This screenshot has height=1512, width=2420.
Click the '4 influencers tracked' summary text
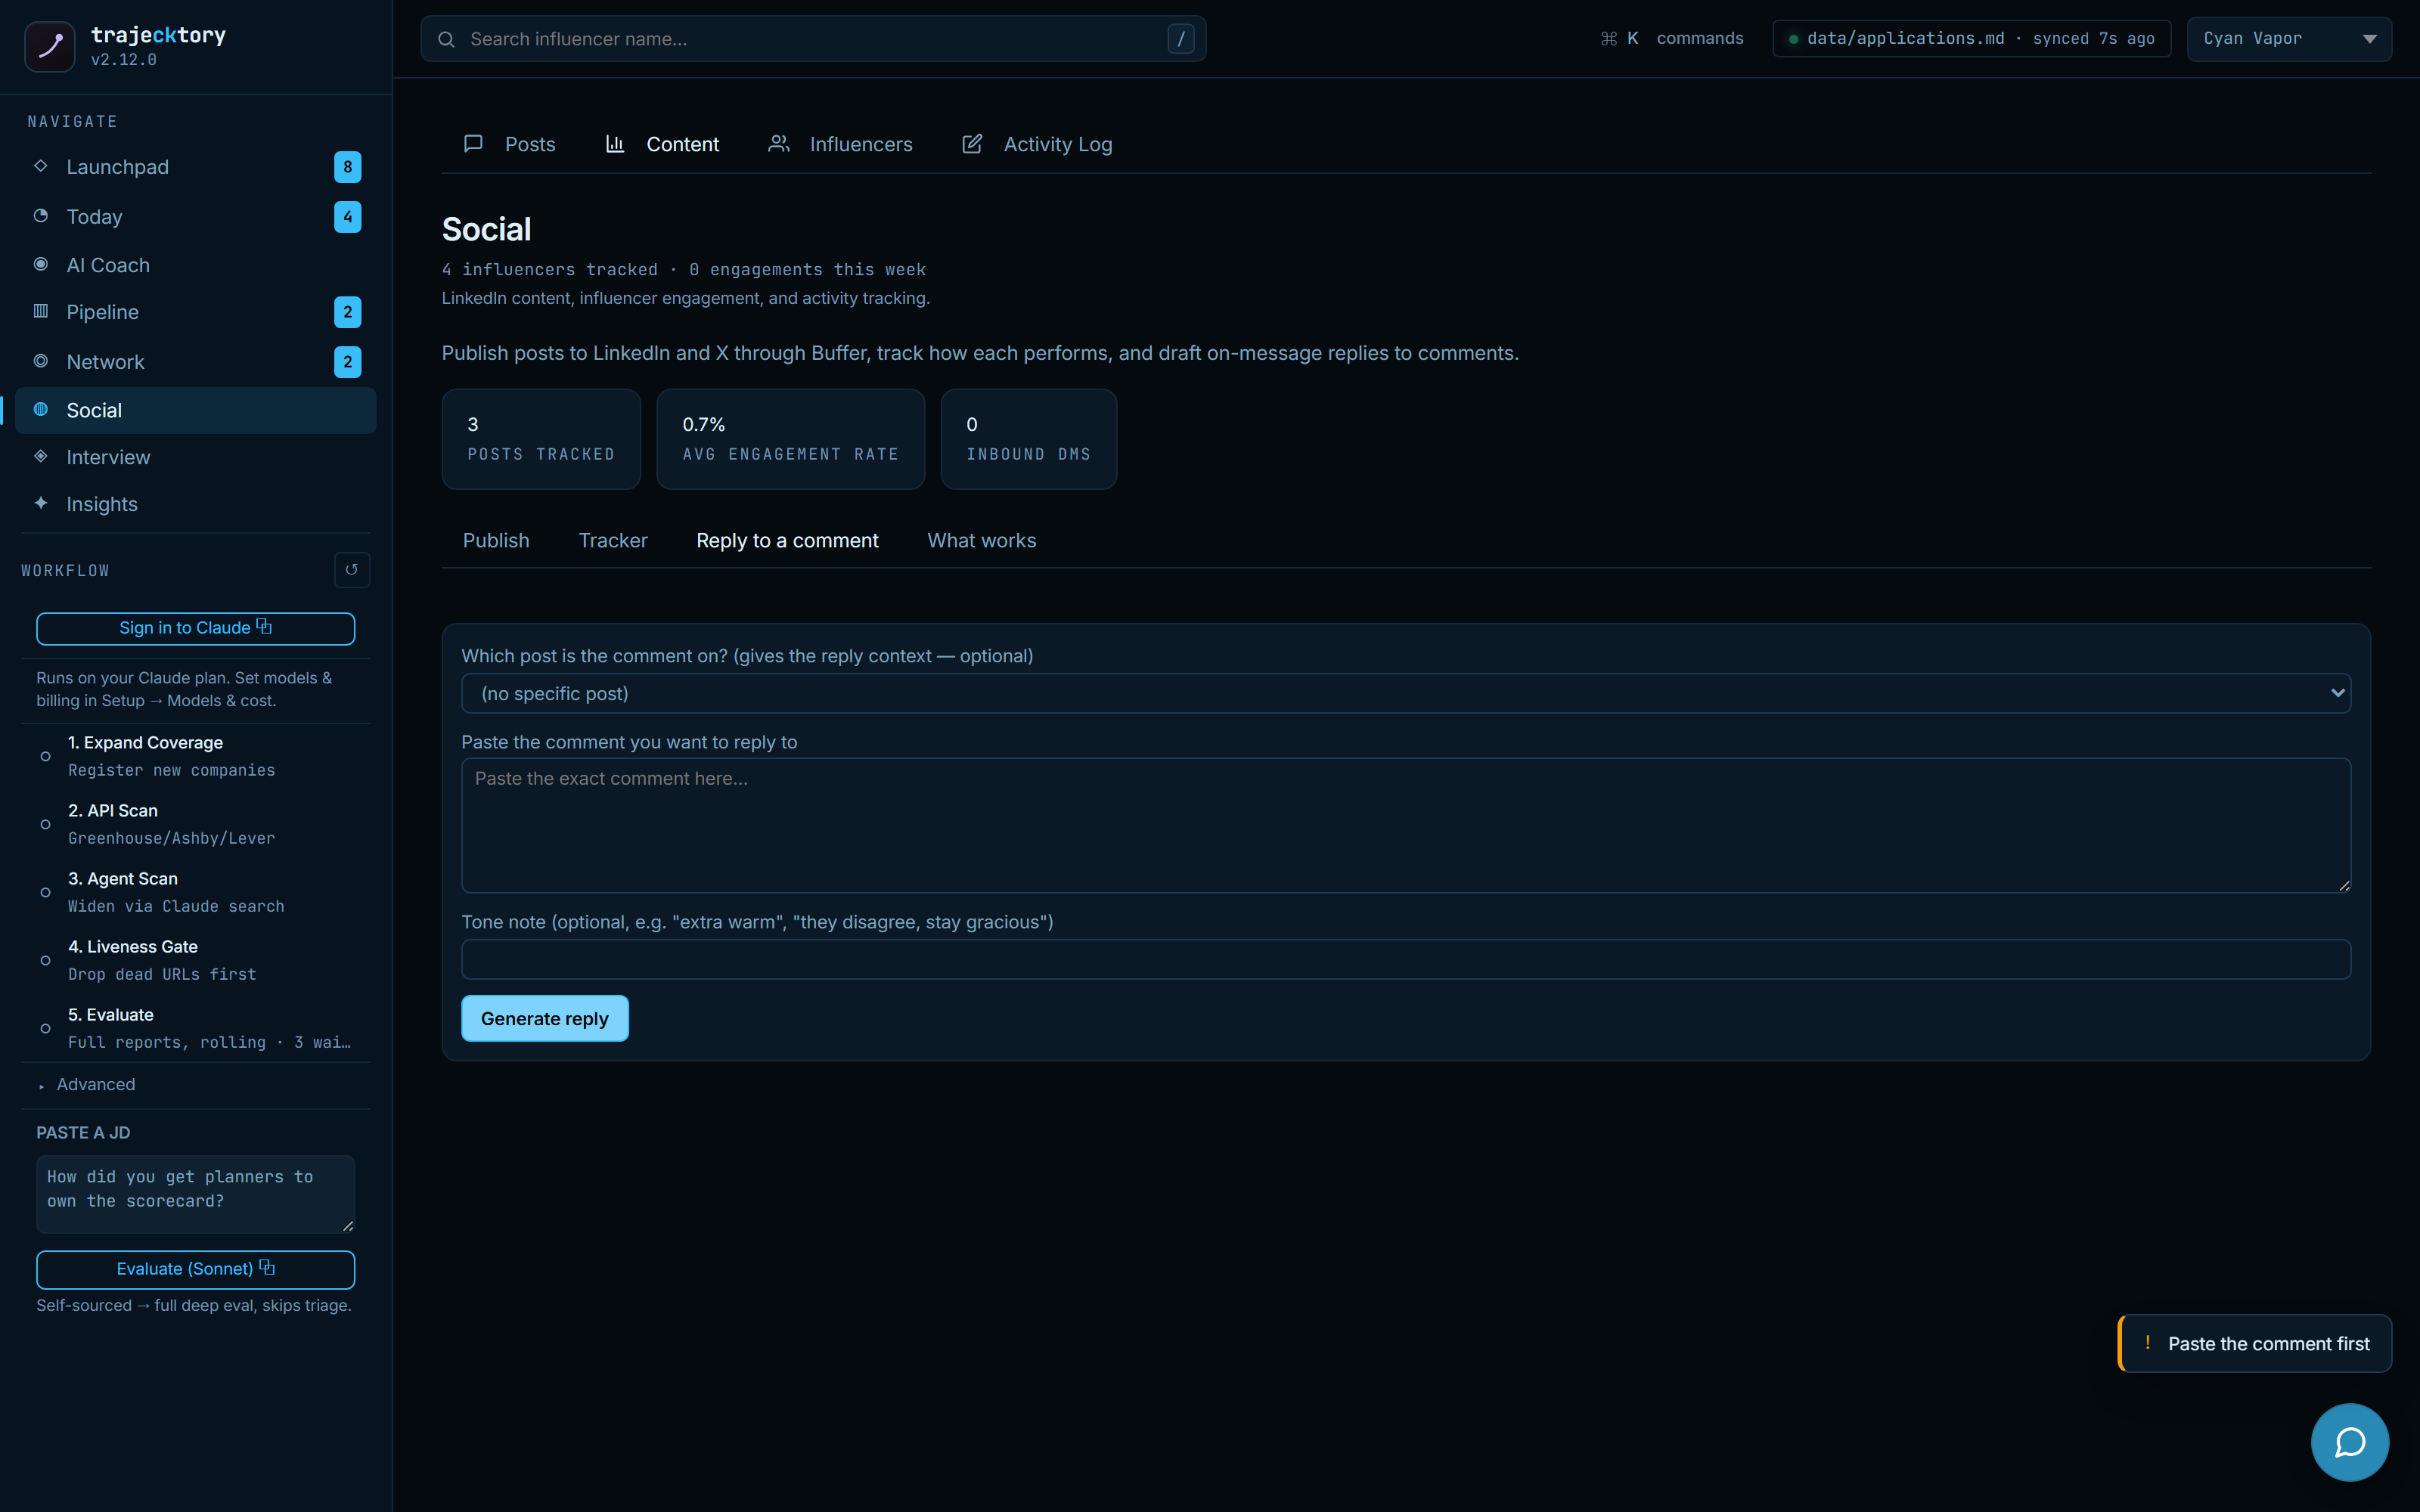(550, 269)
